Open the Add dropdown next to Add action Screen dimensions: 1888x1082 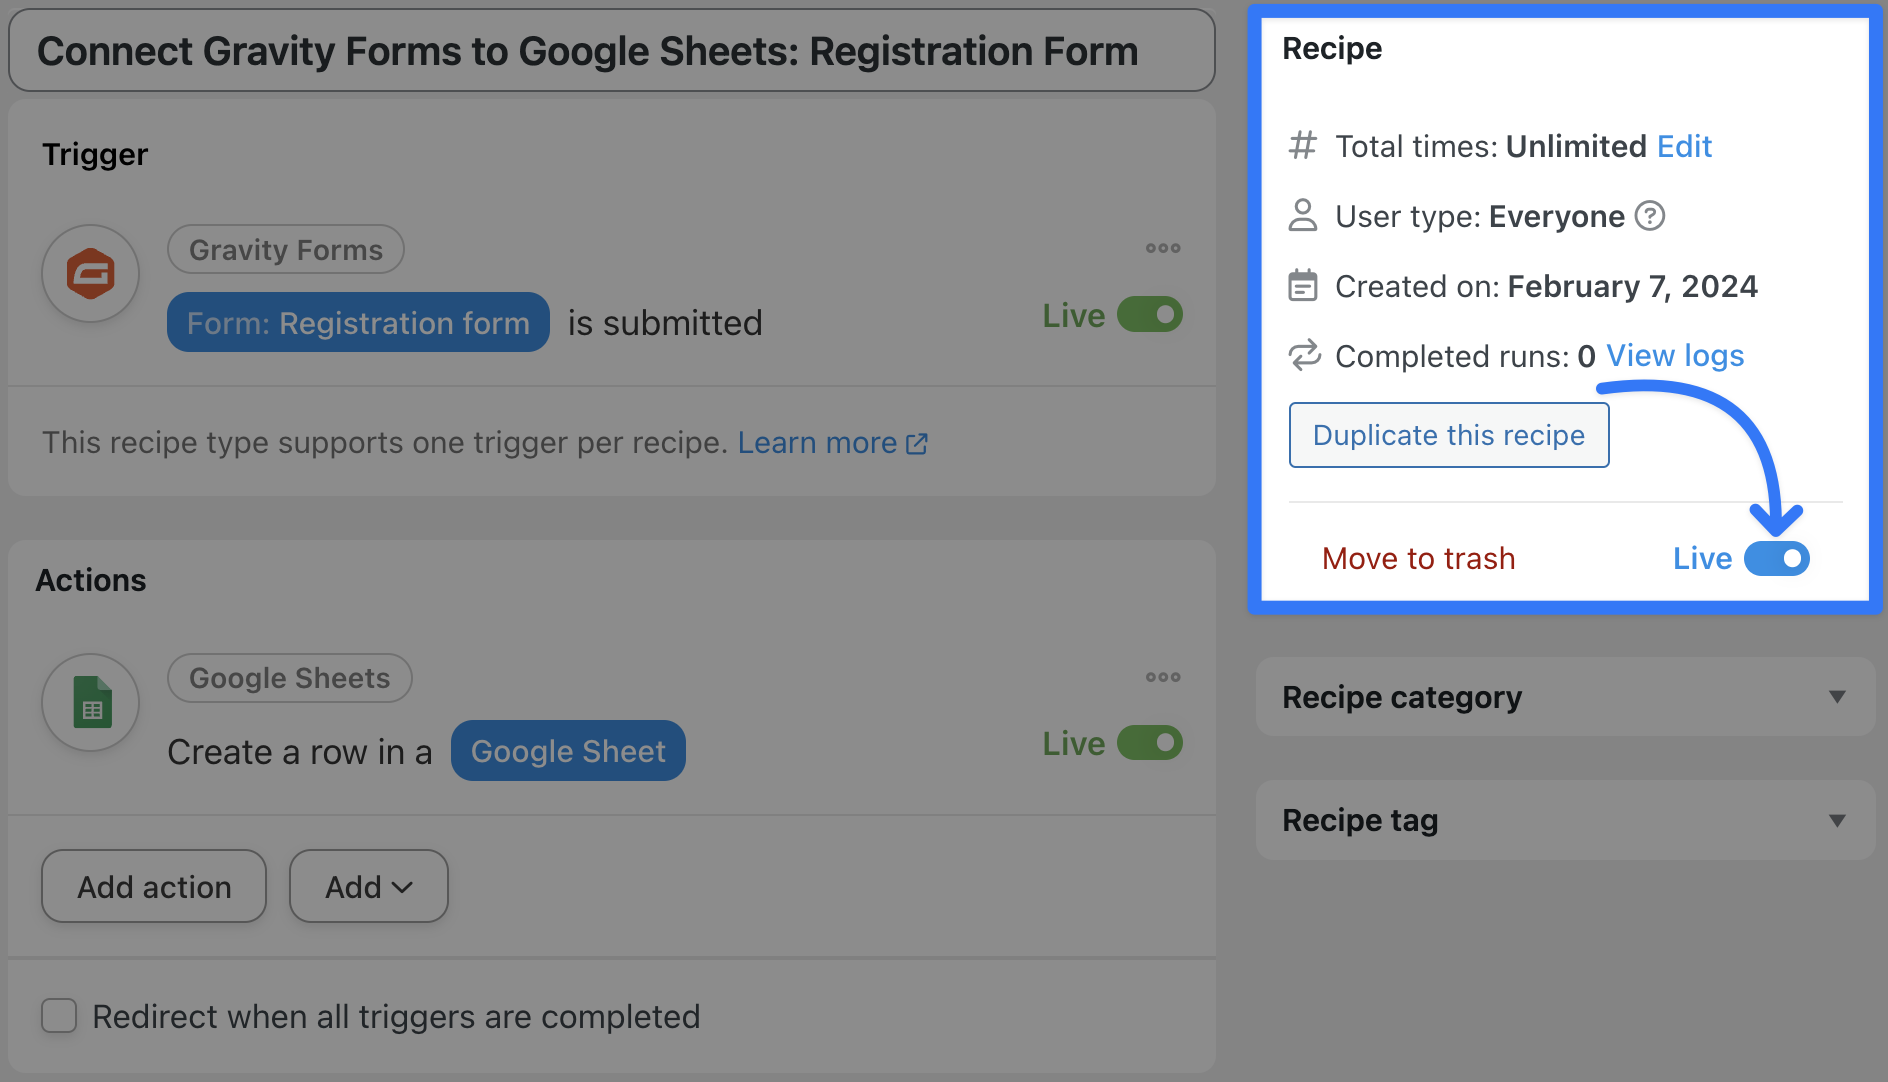pyautogui.click(x=368, y=886)
